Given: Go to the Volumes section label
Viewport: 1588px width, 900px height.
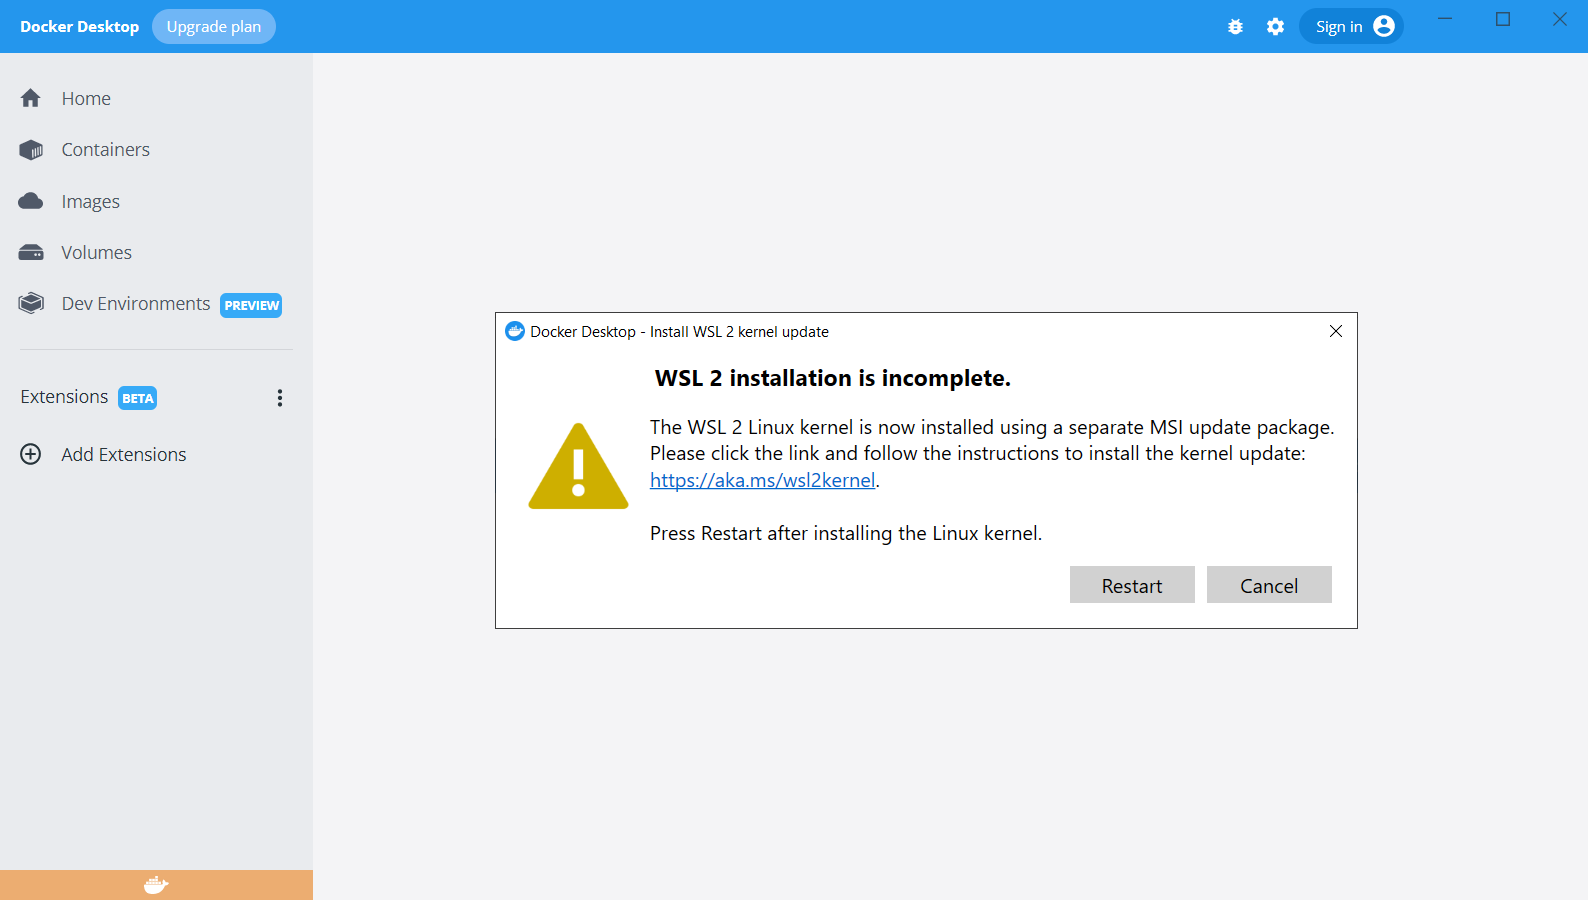Looking at the screenshot, I should pos(96,253).
